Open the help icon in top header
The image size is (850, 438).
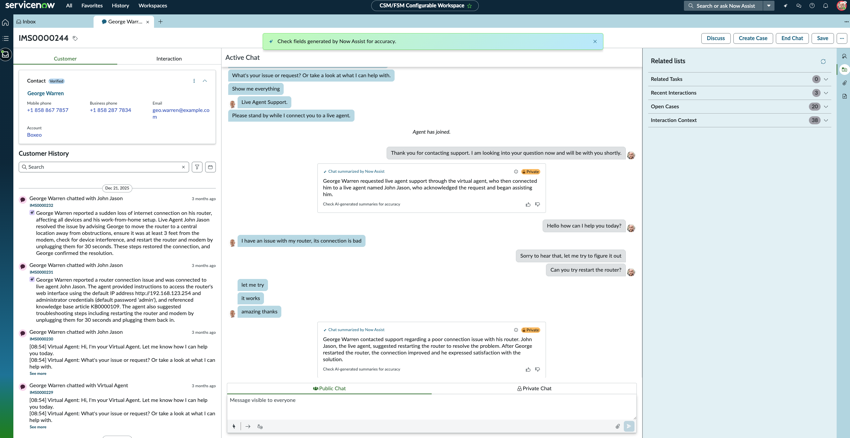812,5
